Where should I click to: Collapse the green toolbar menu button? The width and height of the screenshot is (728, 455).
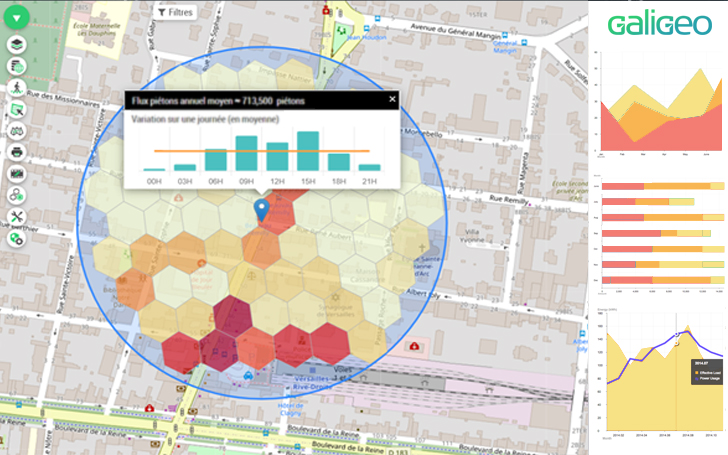(x=17, y=18)
